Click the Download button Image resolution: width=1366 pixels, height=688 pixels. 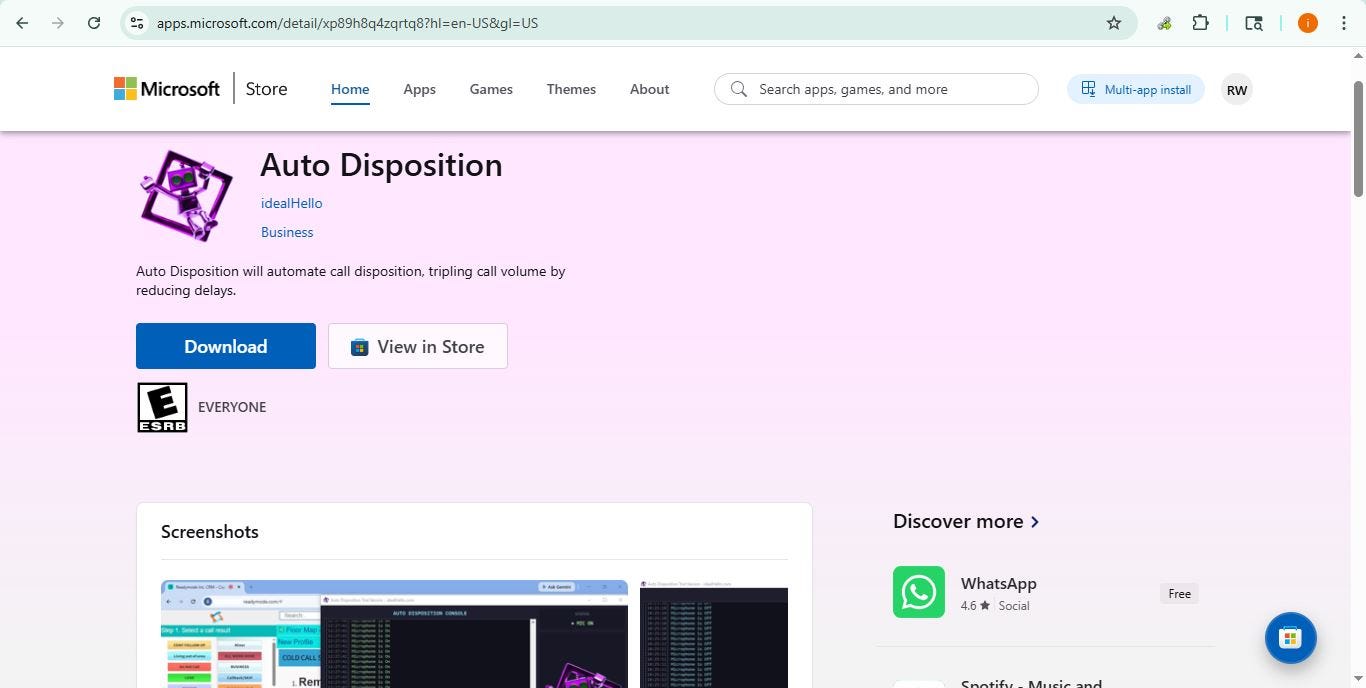[x=226, y=346]
